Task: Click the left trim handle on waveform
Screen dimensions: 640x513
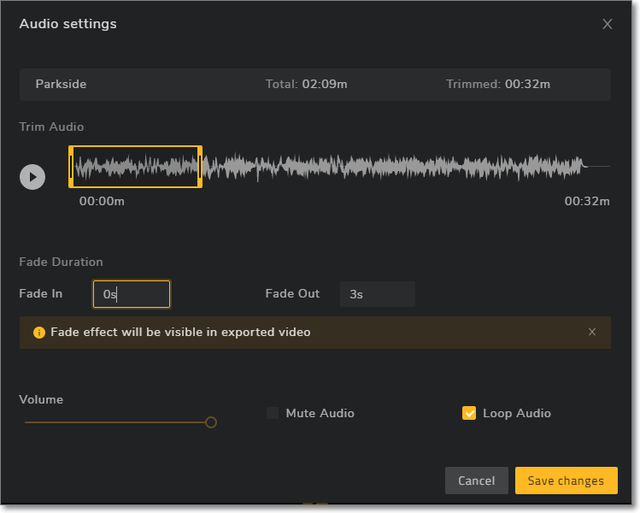Action: 70,167
